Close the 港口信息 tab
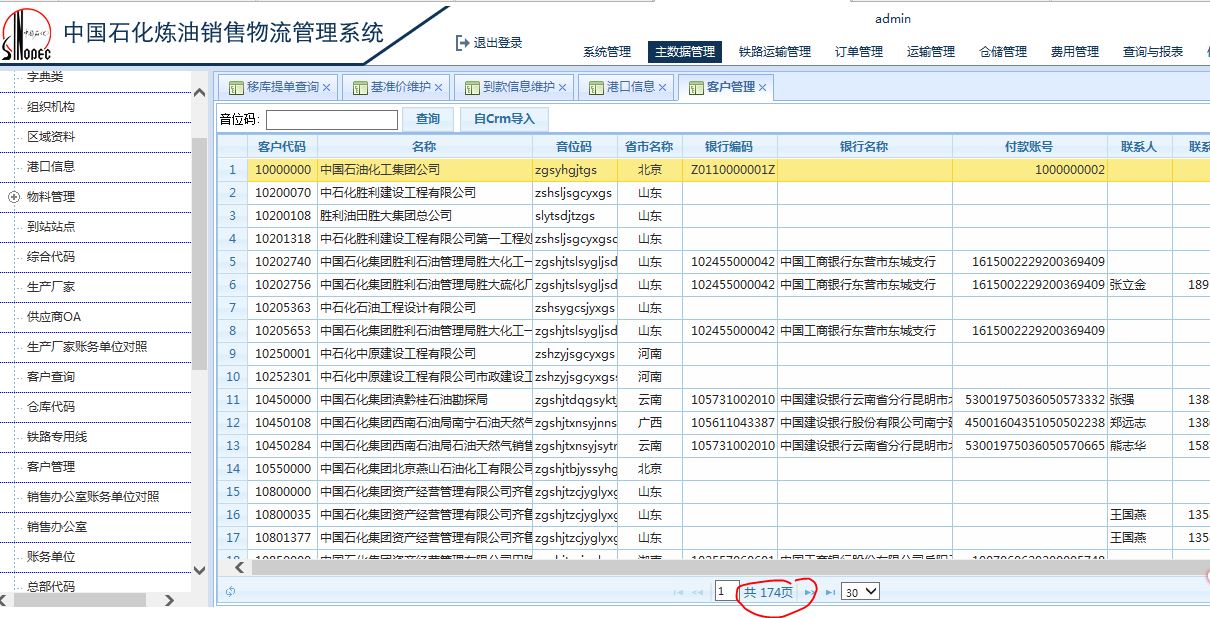Viewport: 1210px width, 618px height. pyautogui.click(x=662, y=88)
